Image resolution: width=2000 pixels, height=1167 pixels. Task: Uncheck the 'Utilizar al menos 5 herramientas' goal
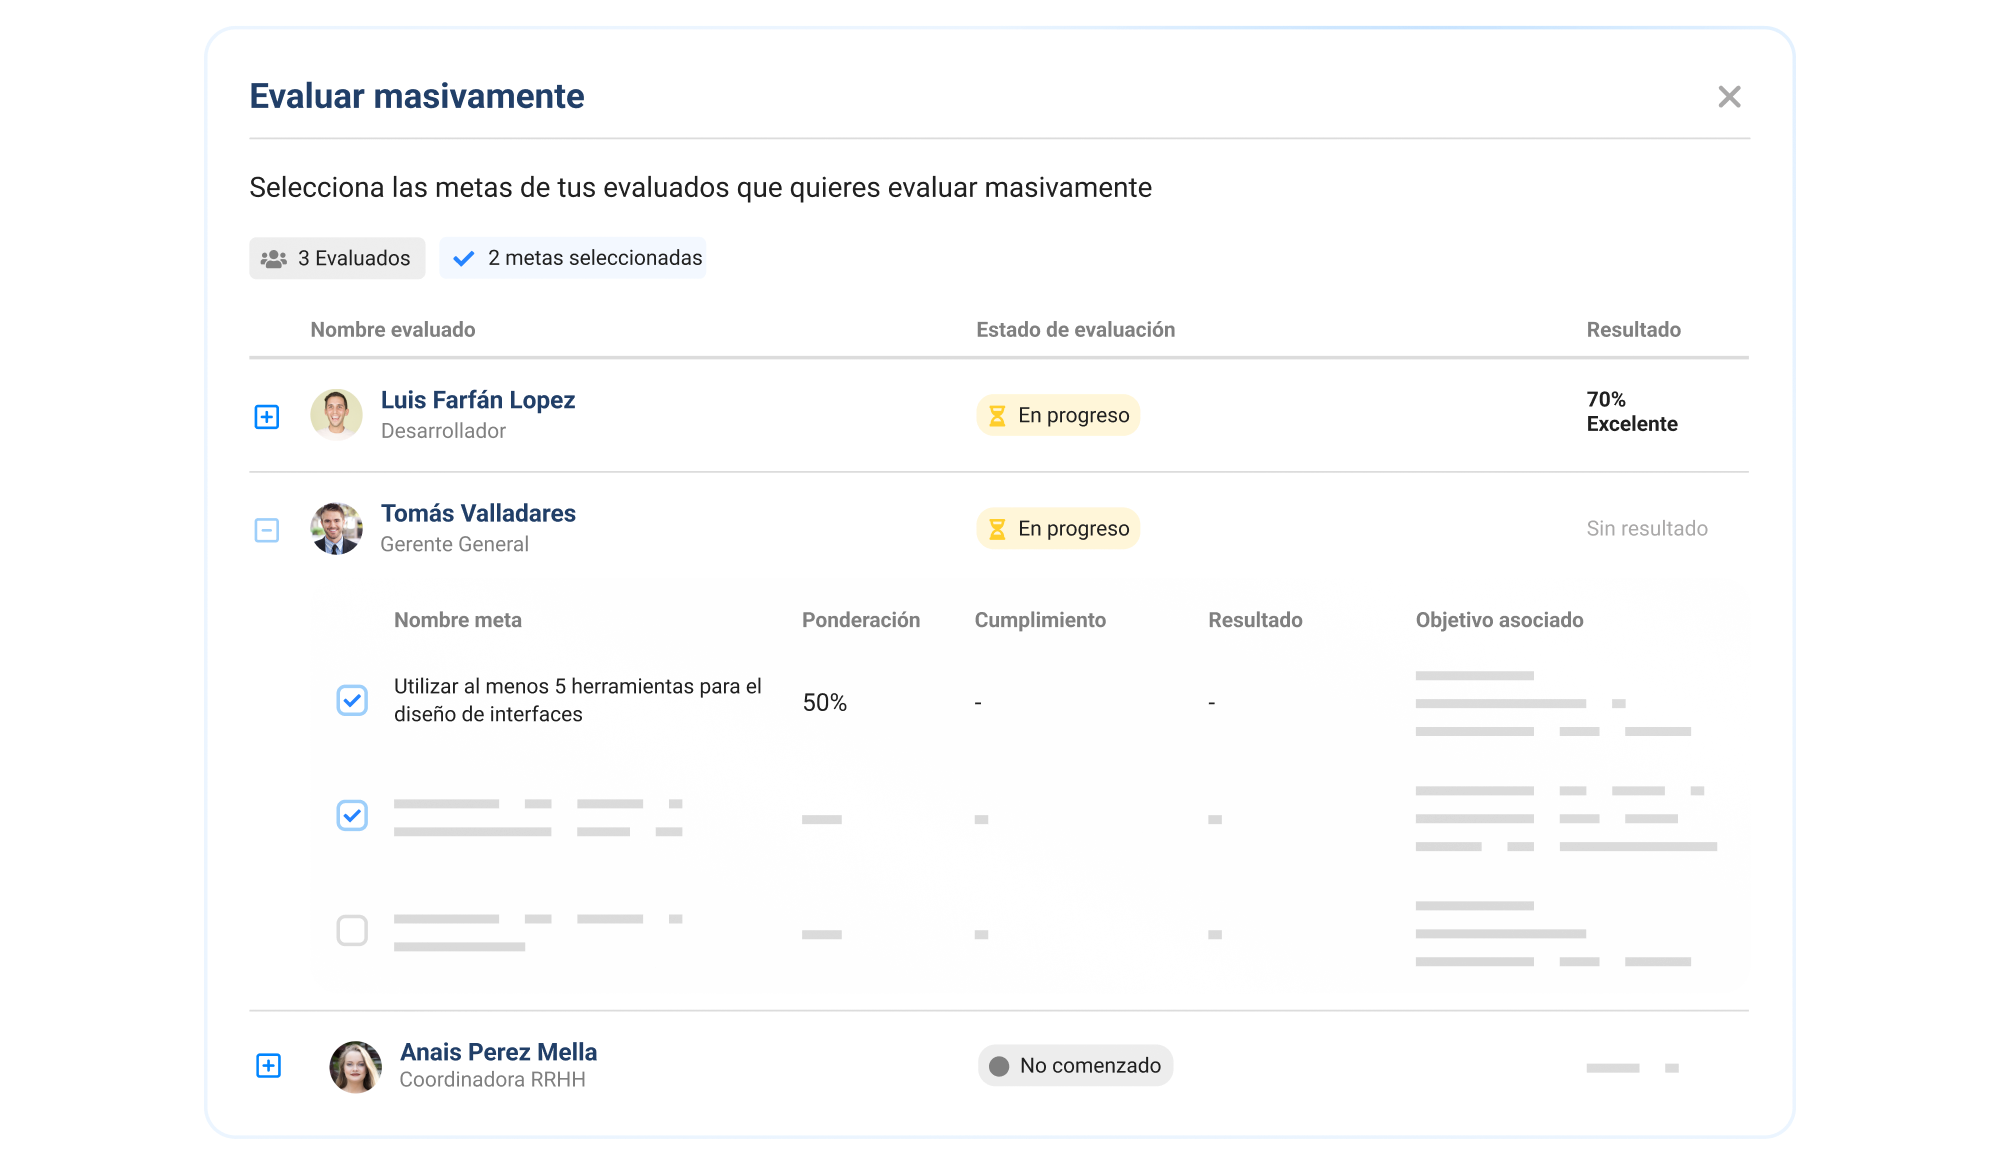[352, 700]
